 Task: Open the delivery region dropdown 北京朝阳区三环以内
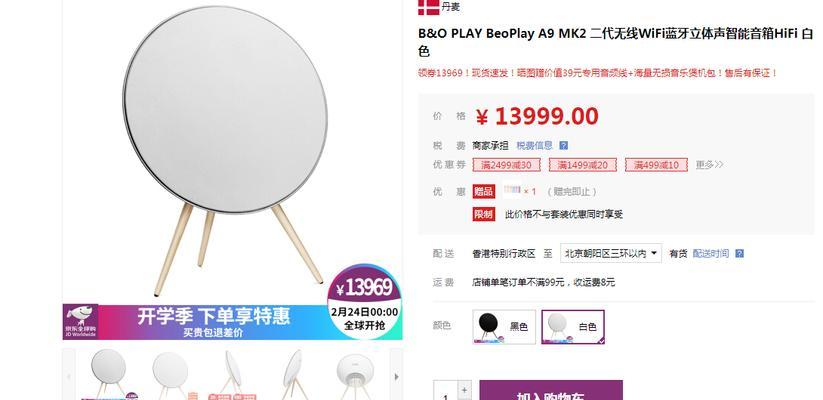click(611, 254)
